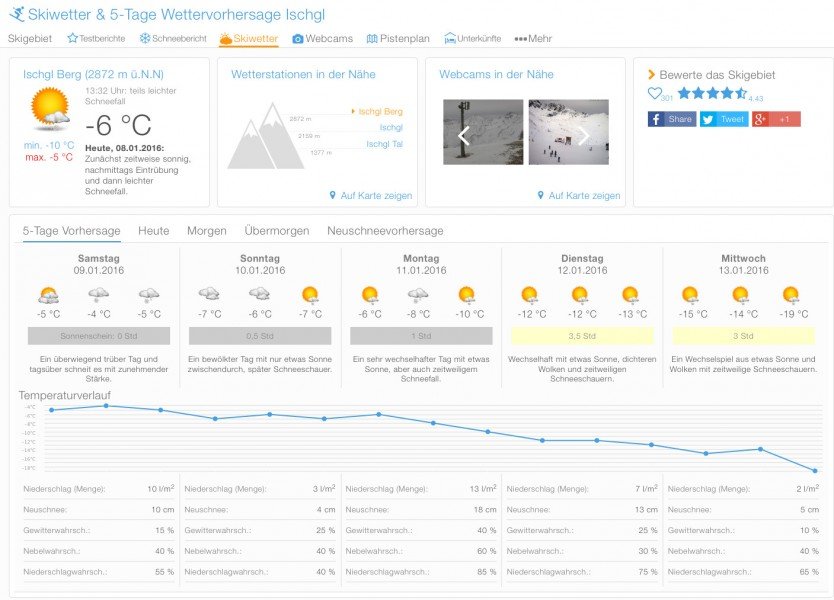The height and width of the screenshot is (600, 834).
Task: Click the bed icon next to Unterkünfte
Action: click(x=450, y=38)
